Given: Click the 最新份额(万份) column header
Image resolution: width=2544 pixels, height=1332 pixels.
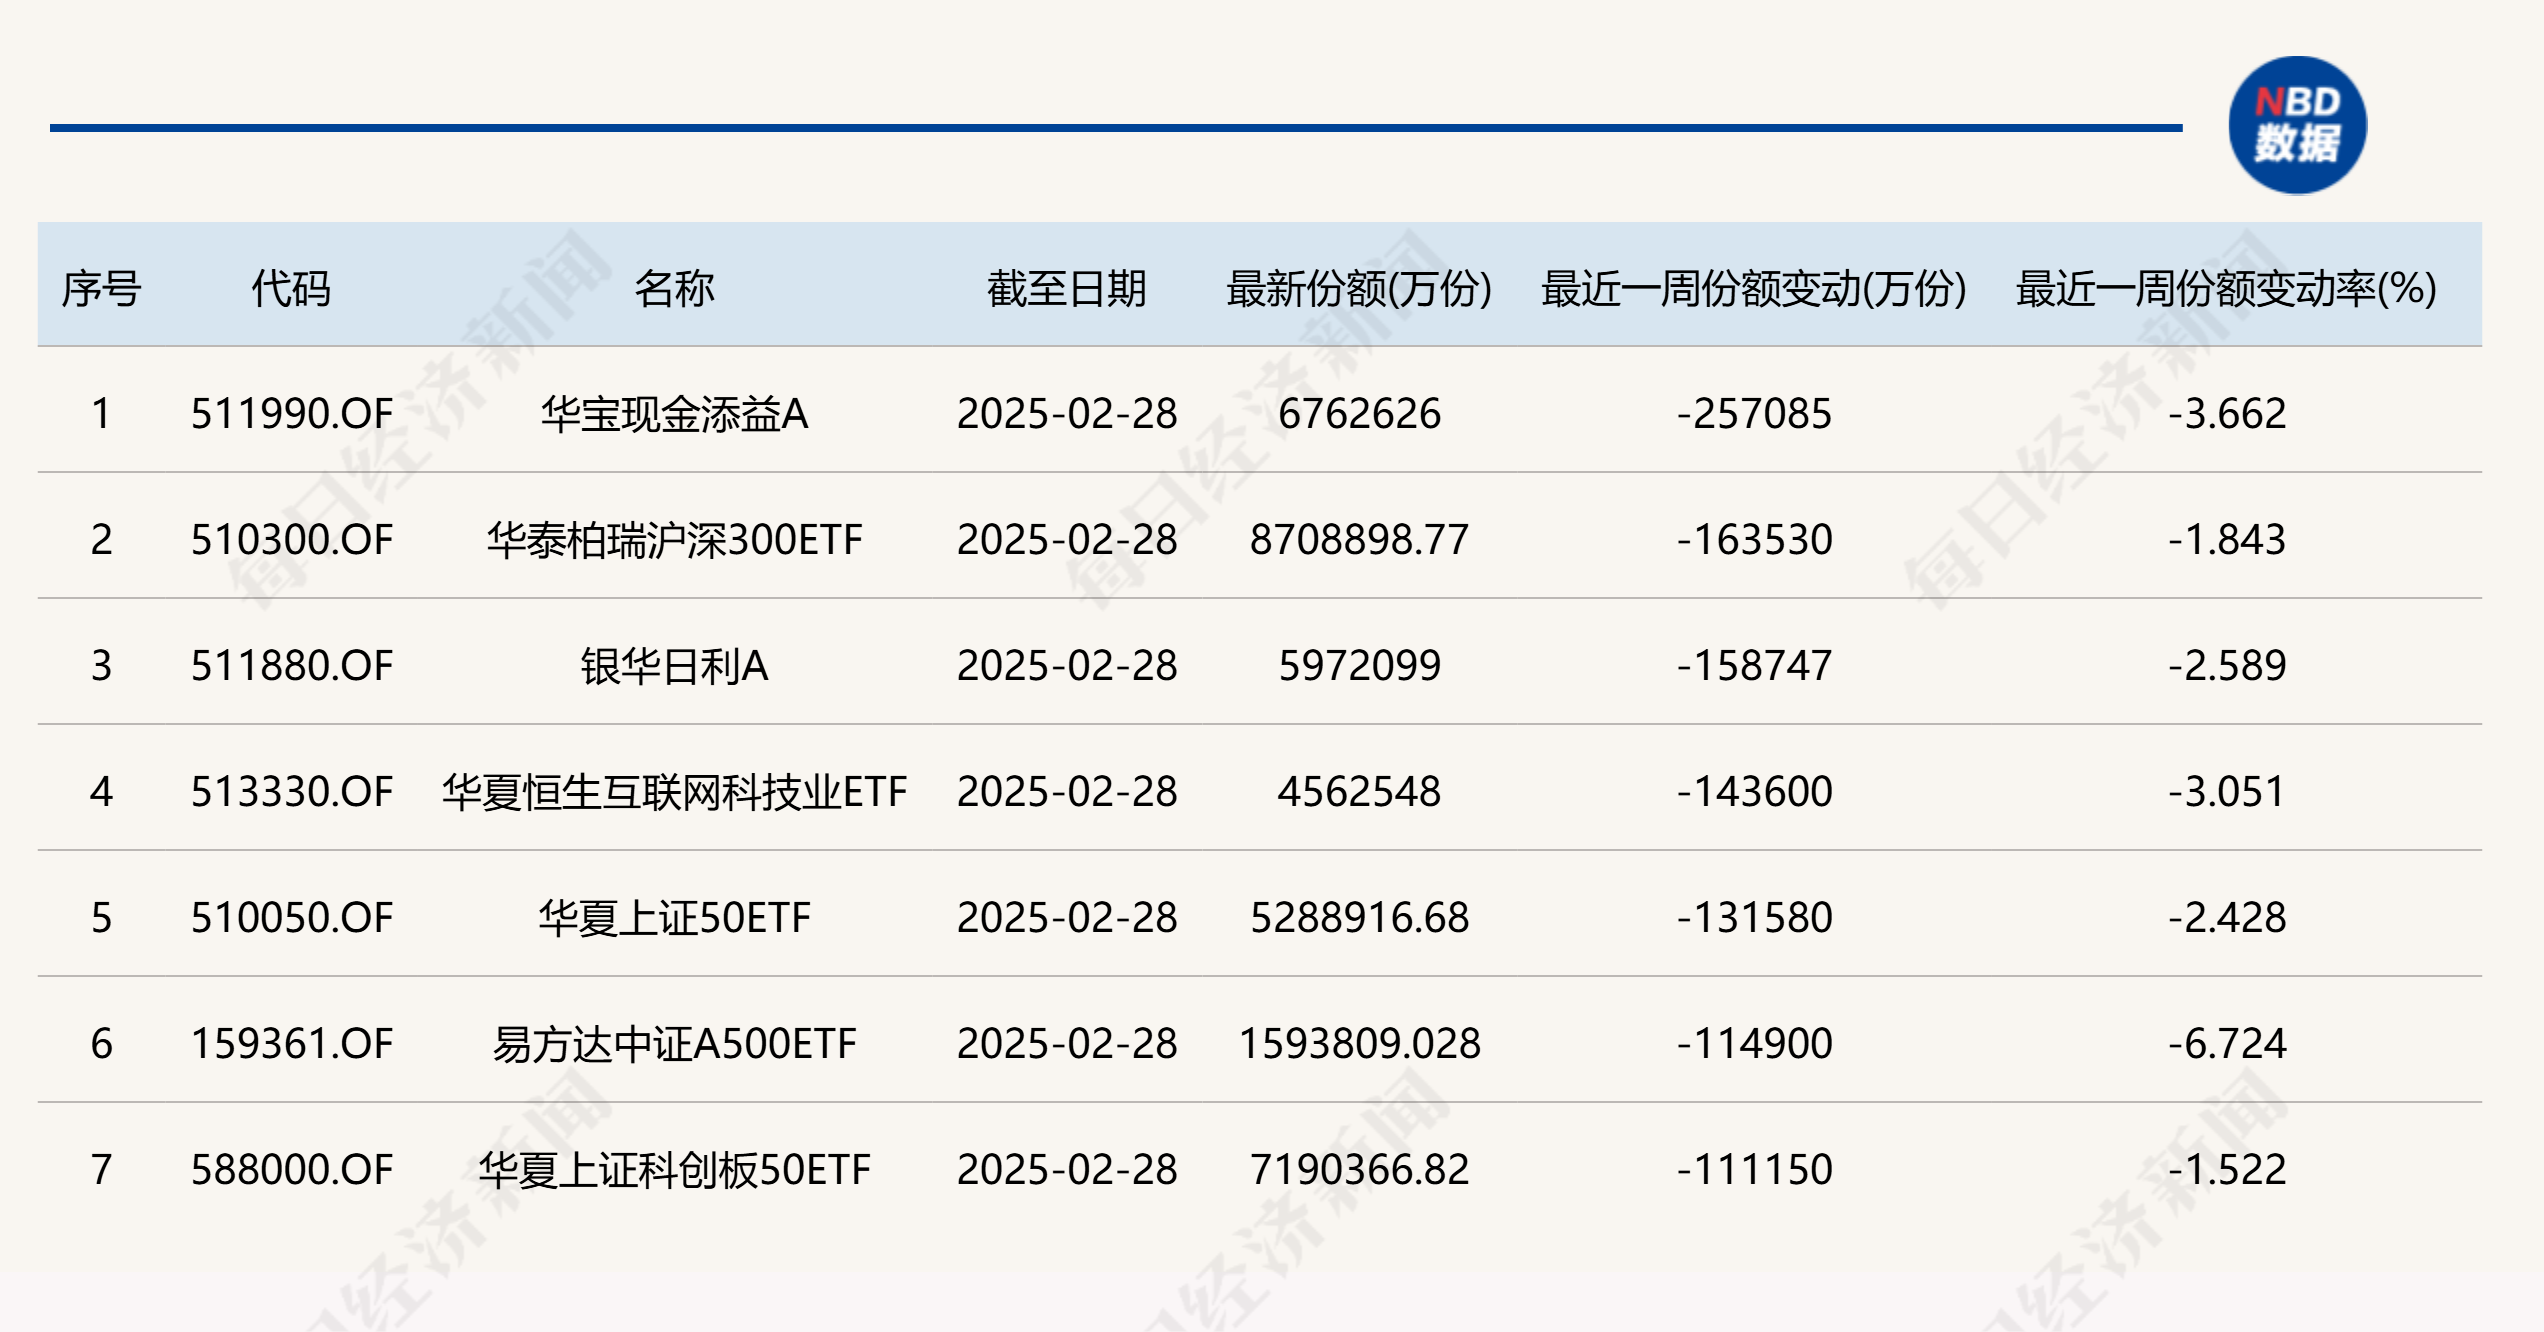Looking at the screenshot, I should (1359, 289).
